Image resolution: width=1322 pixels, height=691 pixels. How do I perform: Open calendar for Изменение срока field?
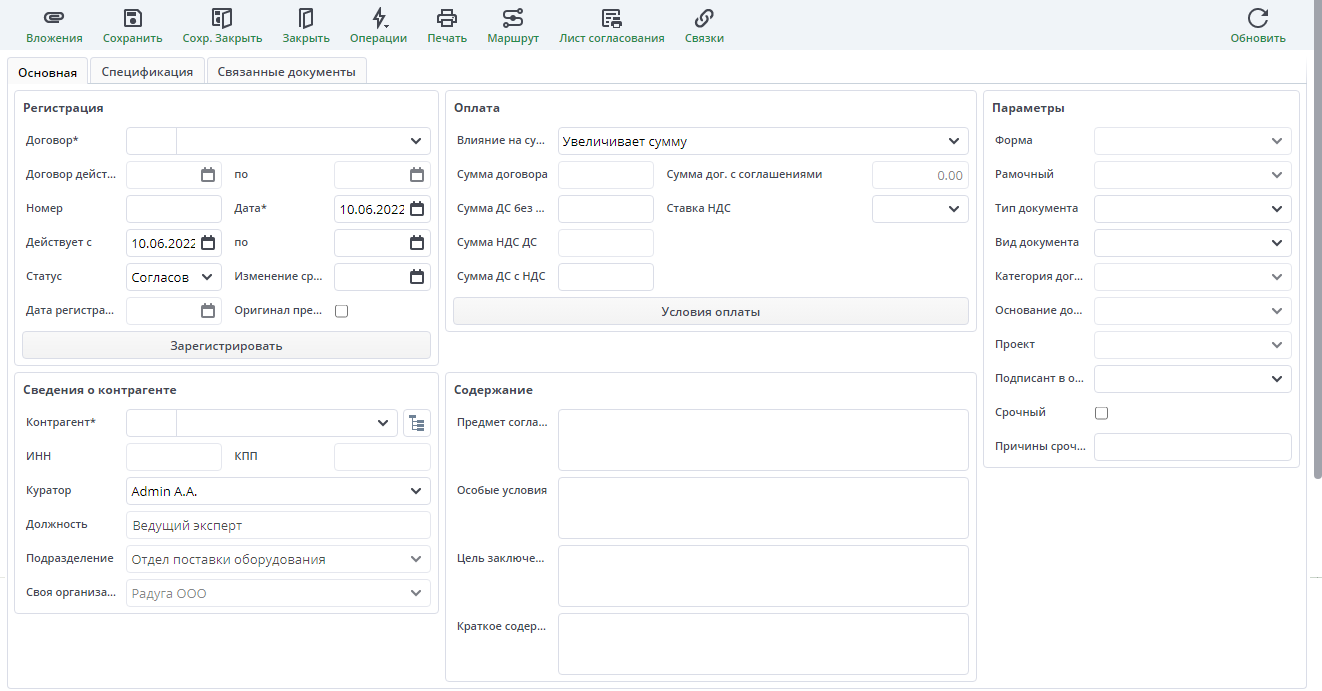click(417, 277)
